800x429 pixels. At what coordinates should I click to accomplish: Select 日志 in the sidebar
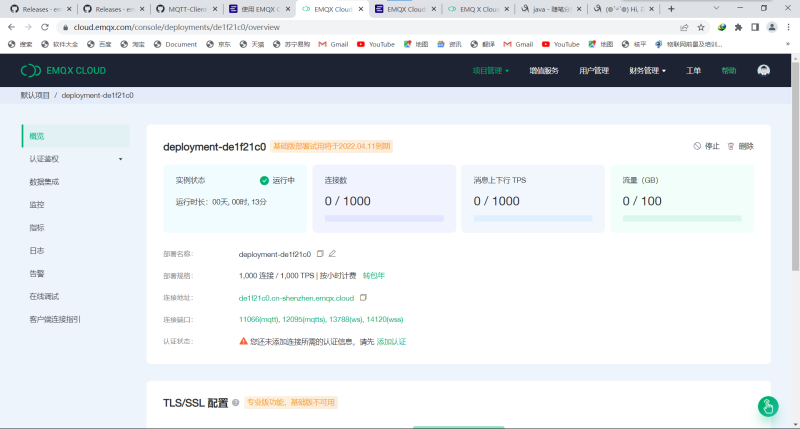click(76, 250)
